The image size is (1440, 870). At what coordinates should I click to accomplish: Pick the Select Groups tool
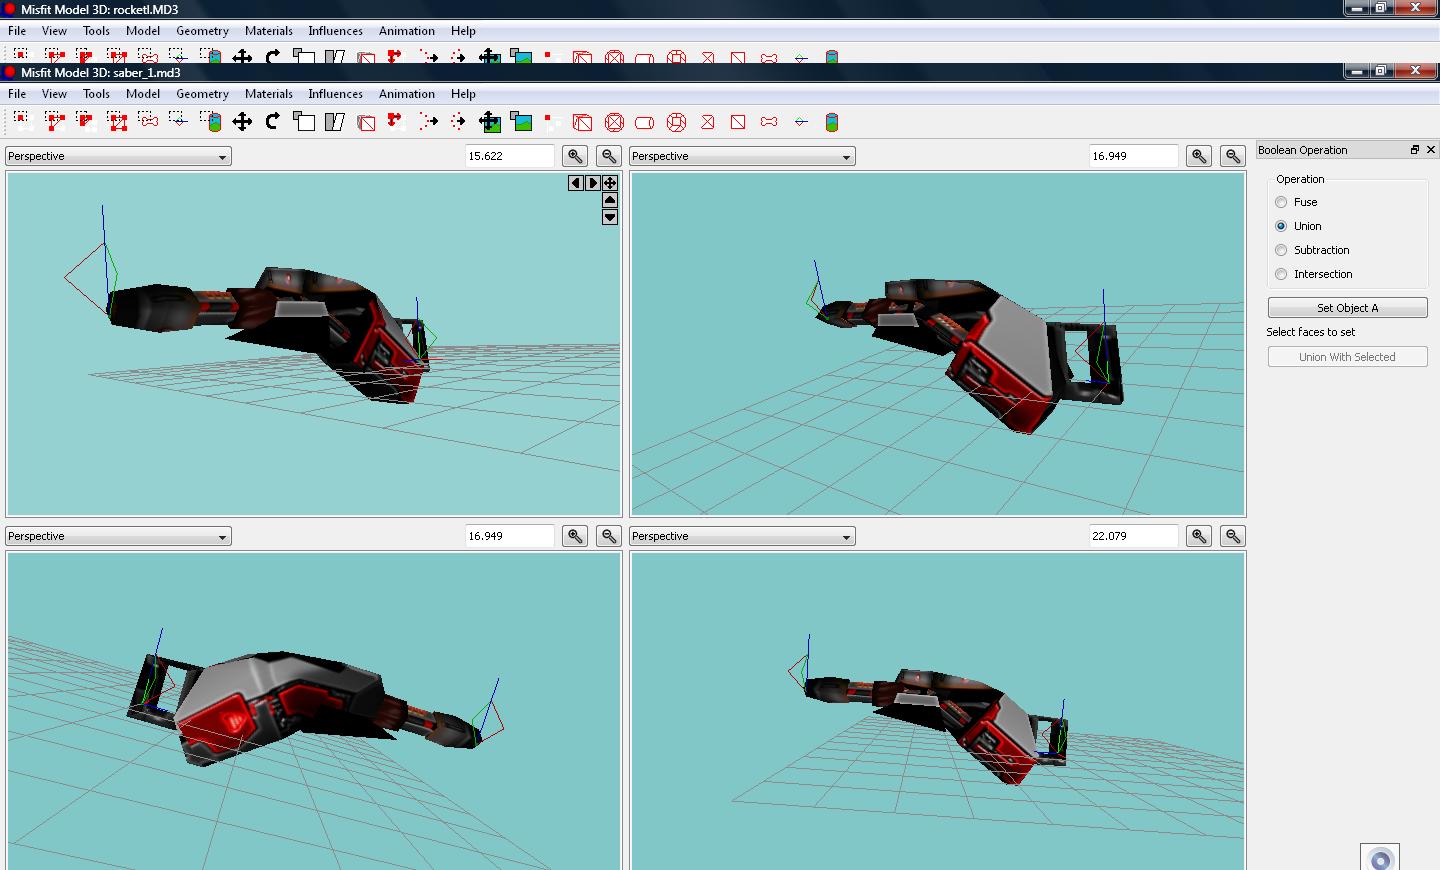pos(117,122)
